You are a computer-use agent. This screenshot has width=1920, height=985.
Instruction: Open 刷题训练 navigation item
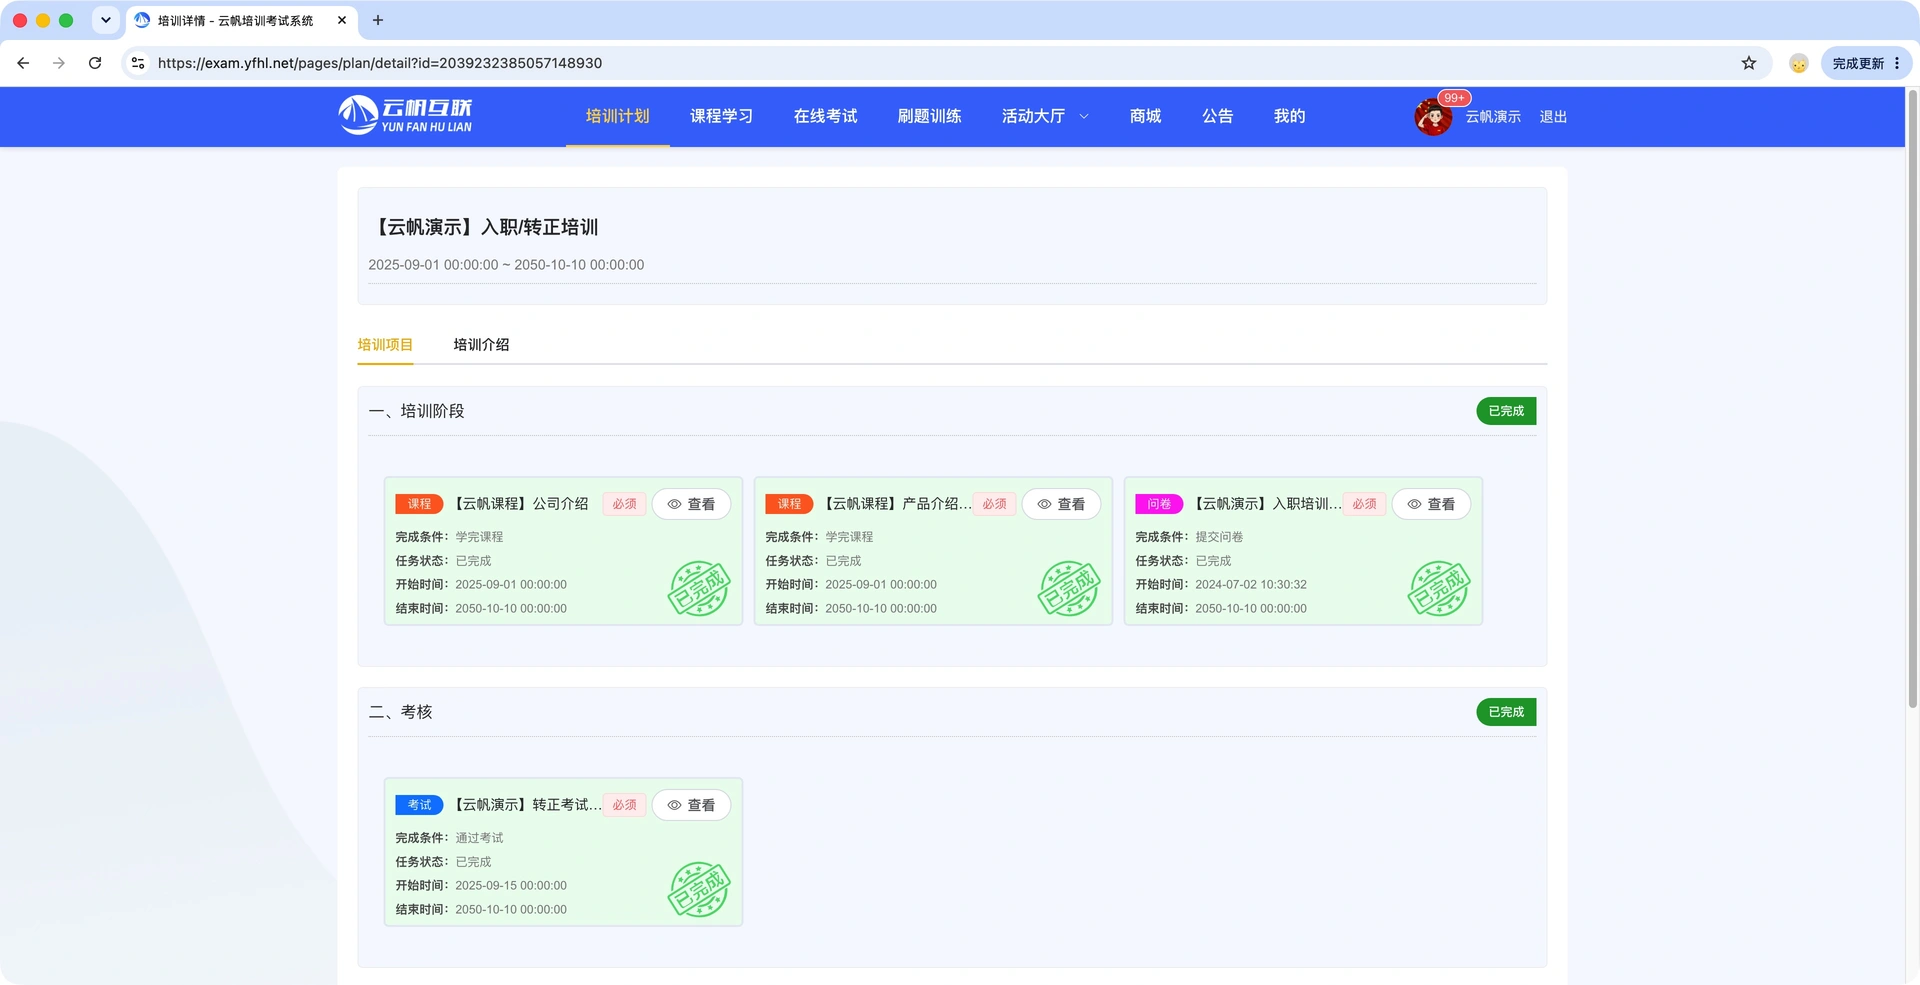coord(929,116)
